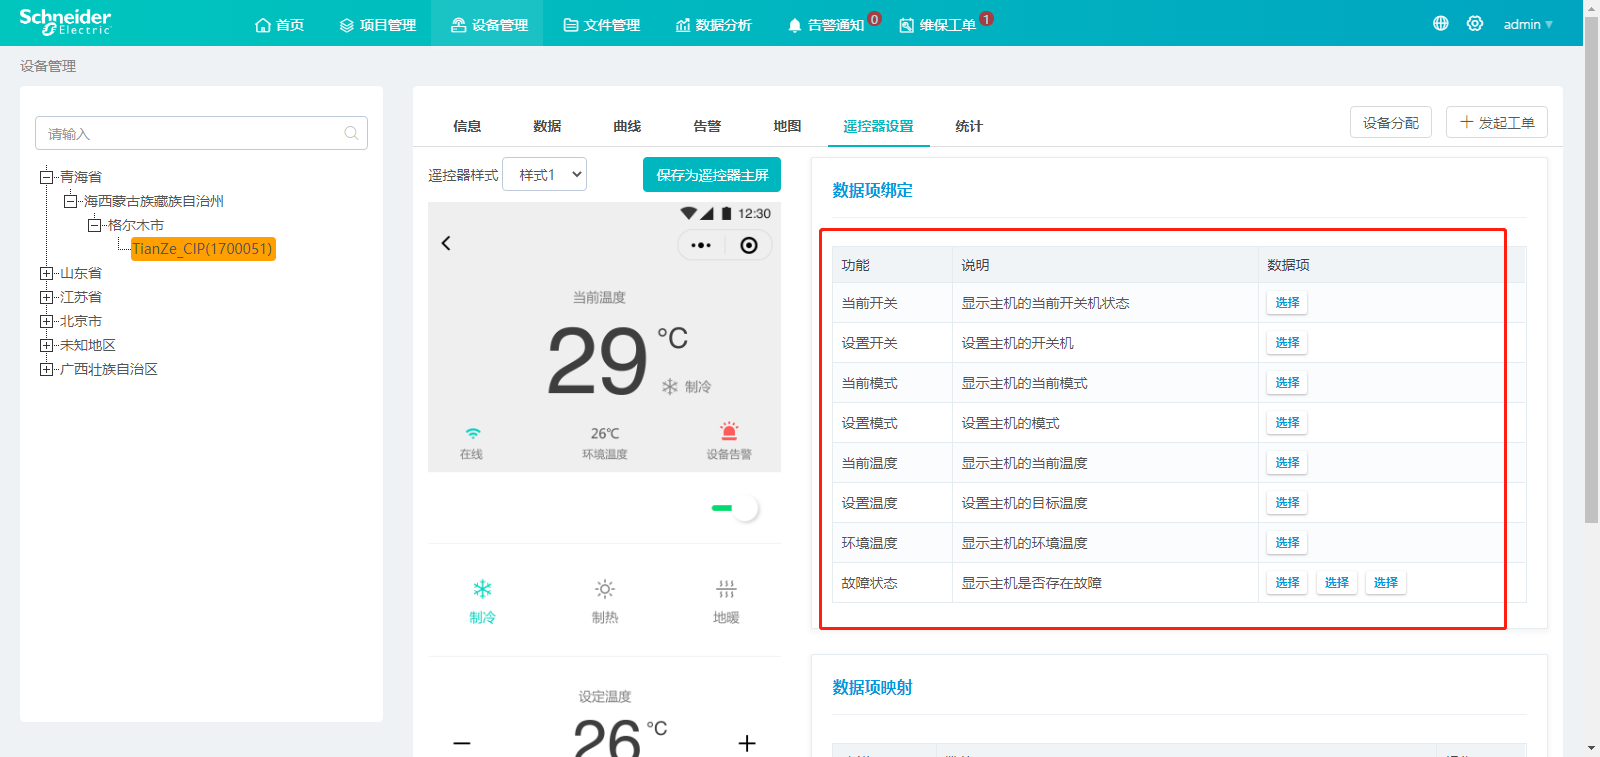The image size is (1600, 757).
Task: Click 选择 for 设置模式 row
Action: (1287, 422)
